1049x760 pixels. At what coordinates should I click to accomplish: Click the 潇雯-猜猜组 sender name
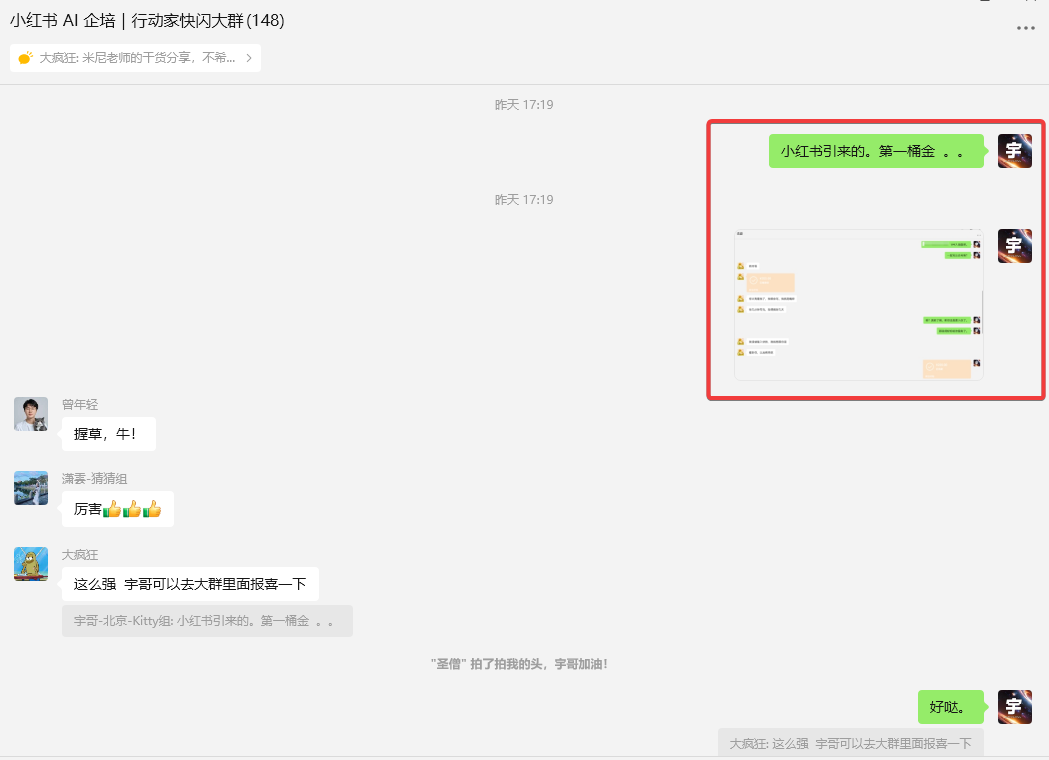tap(94, 478)
